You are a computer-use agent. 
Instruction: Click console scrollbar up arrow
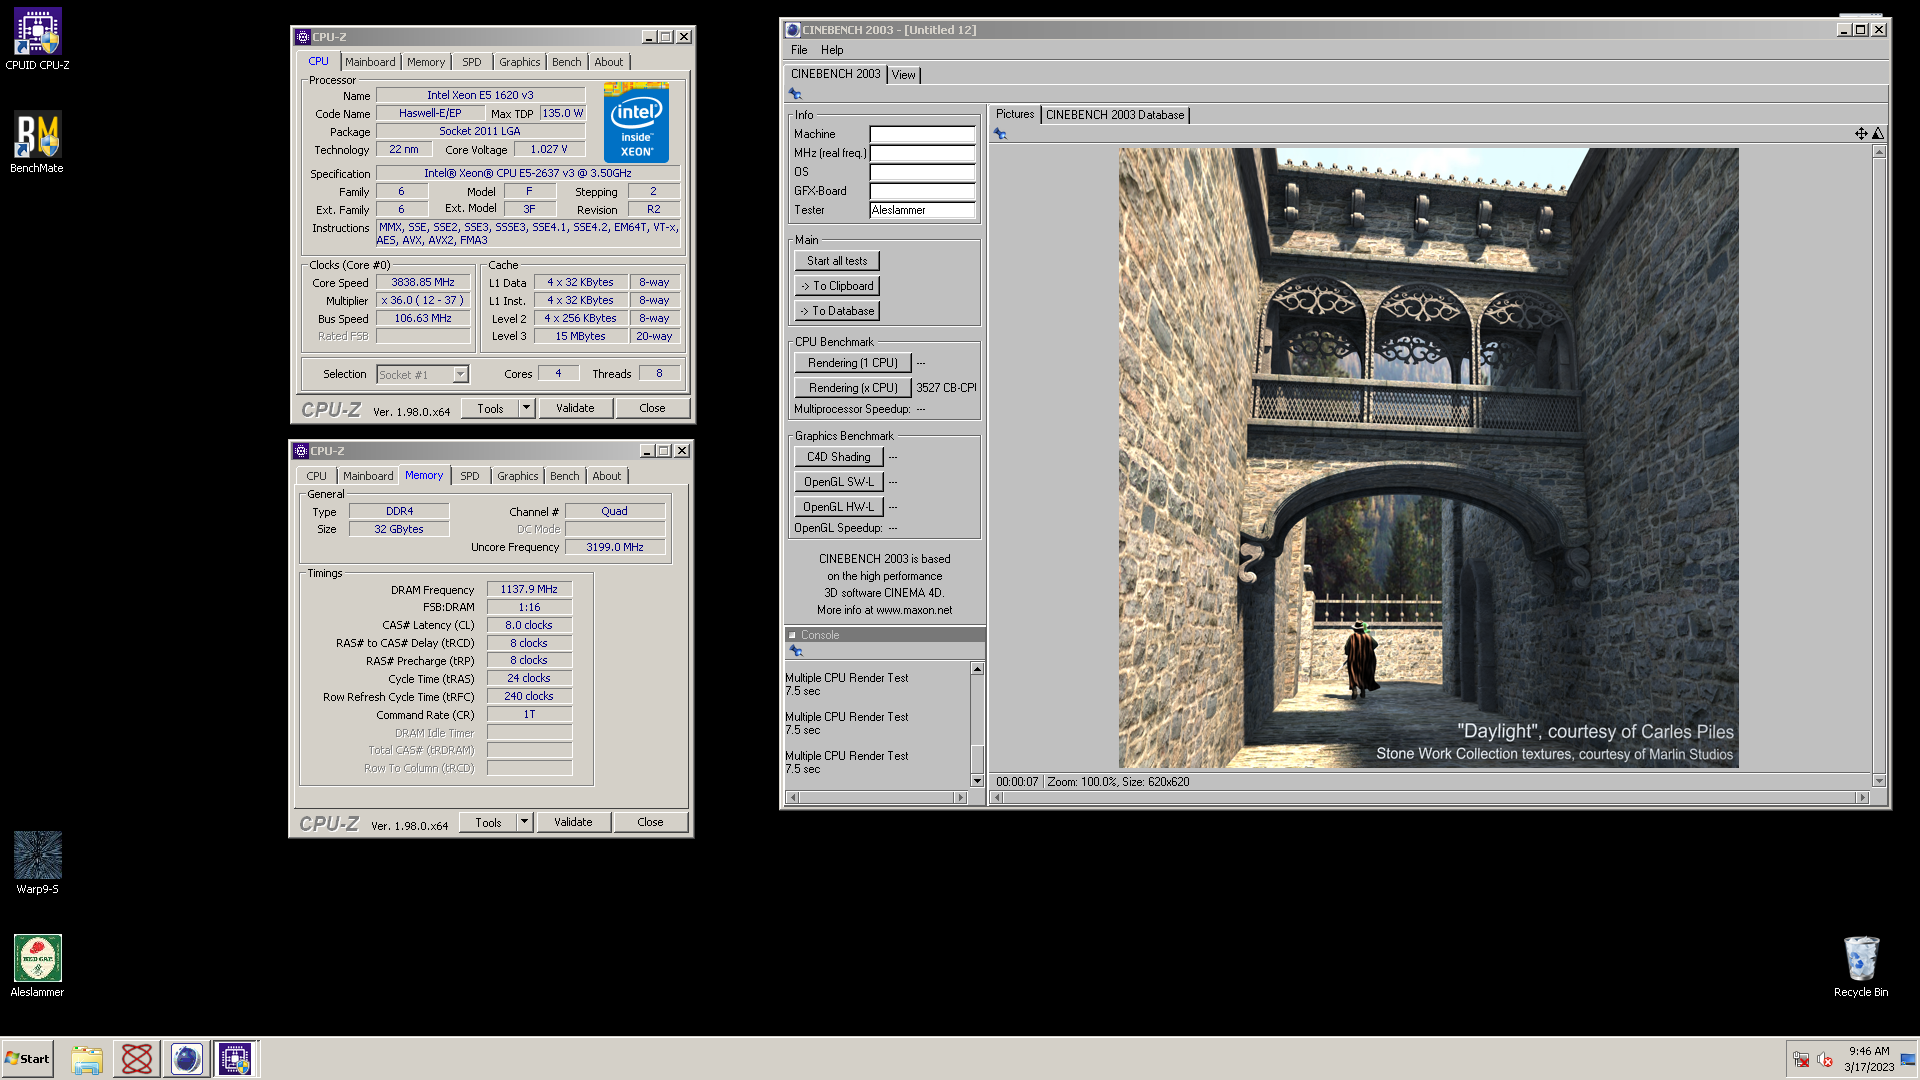tap(977, 669)
